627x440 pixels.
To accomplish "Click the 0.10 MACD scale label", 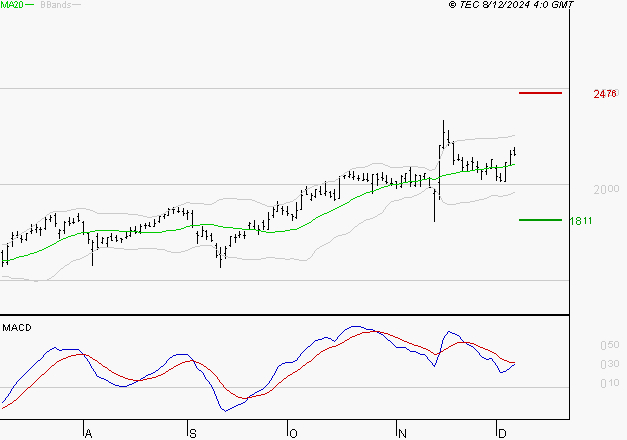I will click(610, 383).
